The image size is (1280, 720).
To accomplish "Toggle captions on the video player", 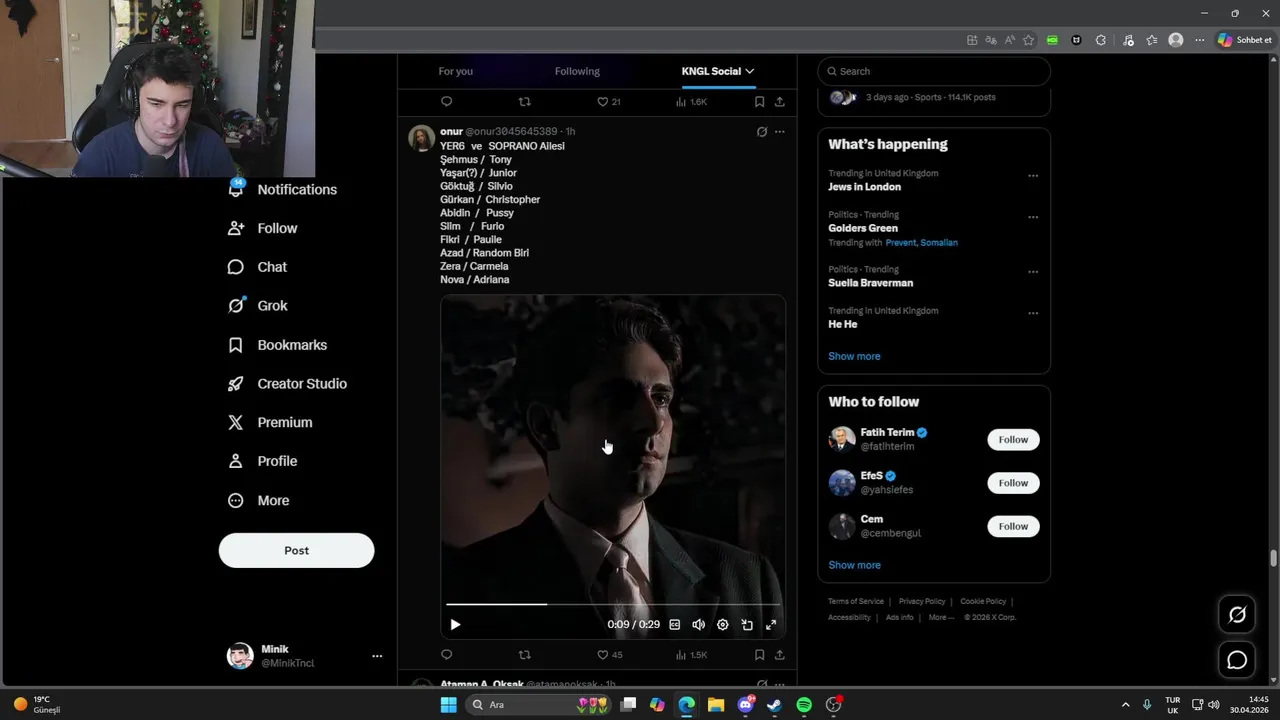I will point(674,624).
